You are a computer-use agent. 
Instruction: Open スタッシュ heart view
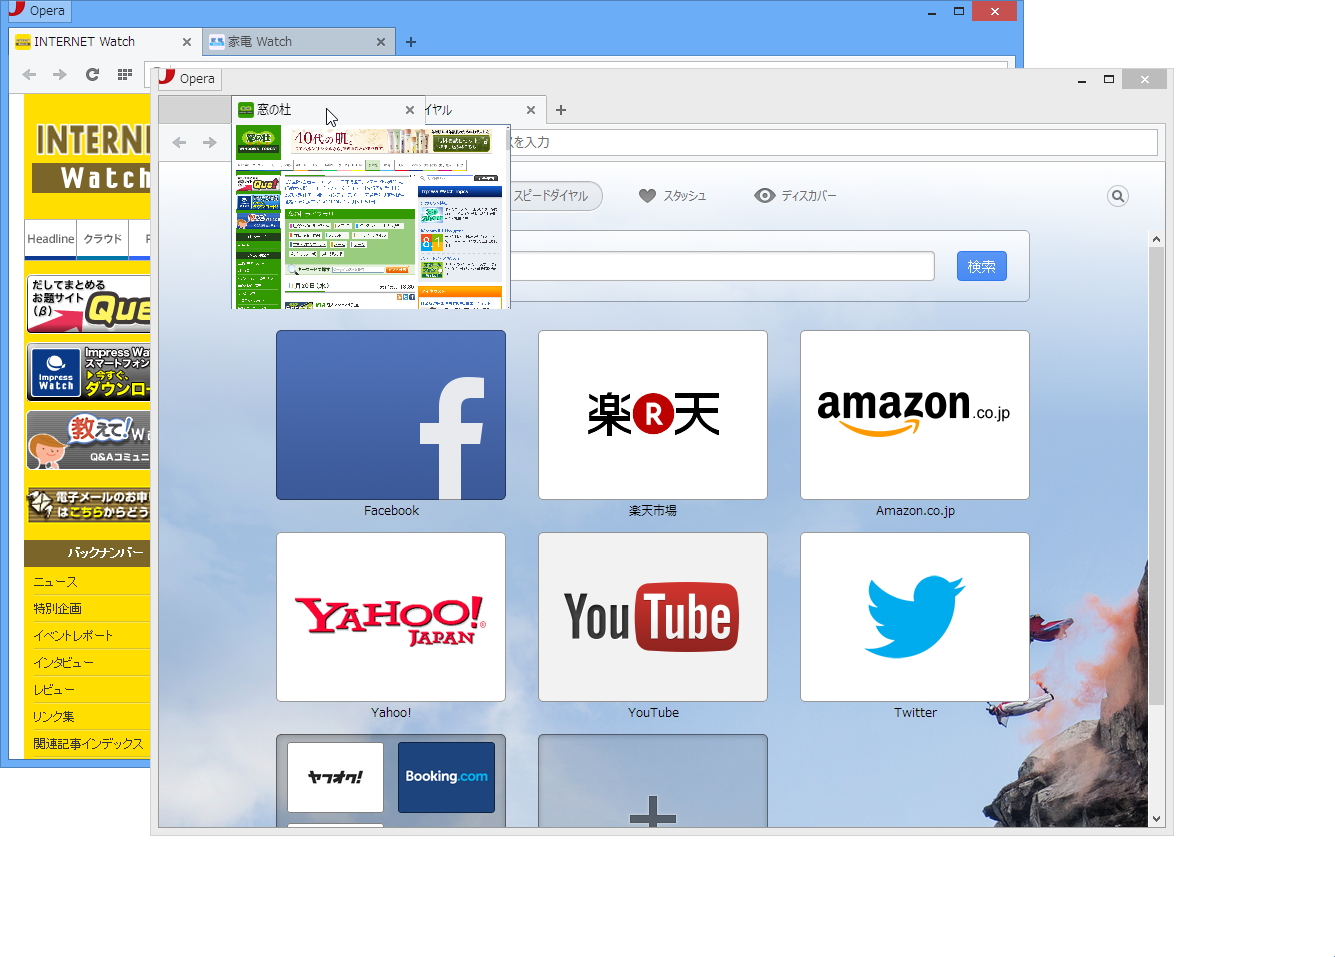672,196
